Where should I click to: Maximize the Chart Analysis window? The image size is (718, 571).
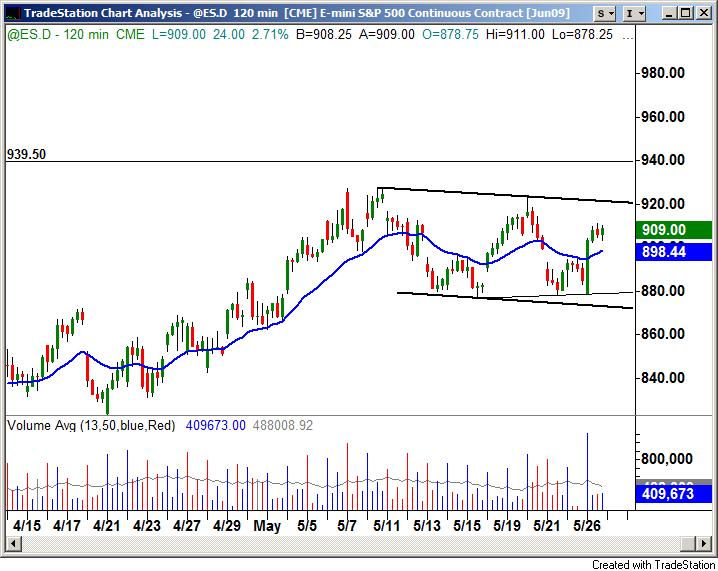pyautogui.click(x=685, y=13)
